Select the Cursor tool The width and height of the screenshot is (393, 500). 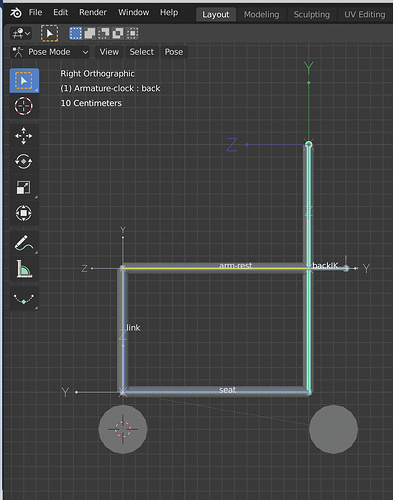coord(24,106)
